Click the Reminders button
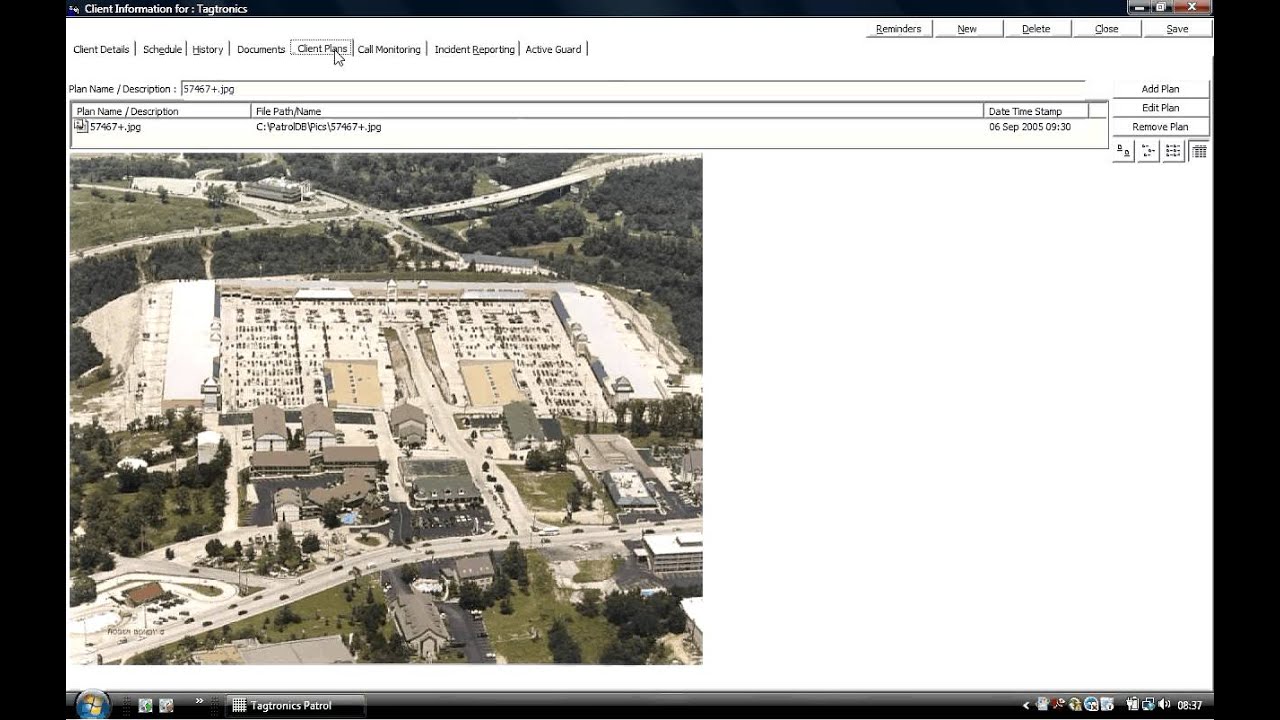The height and width of the screenshot is (720, 1280). [x=898, y=29]
